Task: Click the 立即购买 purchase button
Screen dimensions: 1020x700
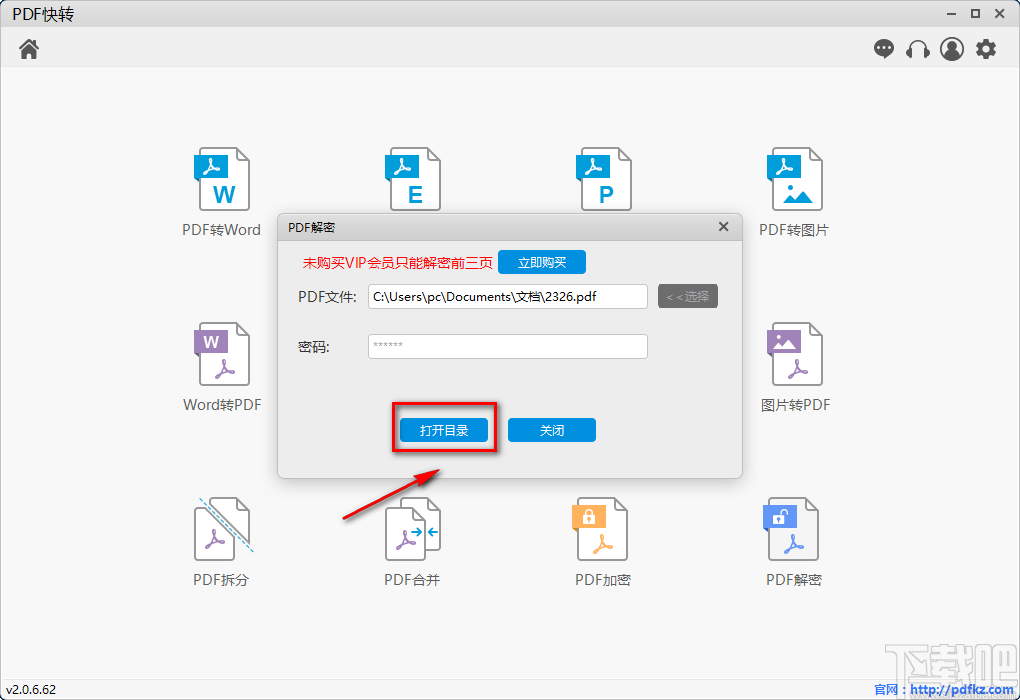Action: click(x=541, y=261)
